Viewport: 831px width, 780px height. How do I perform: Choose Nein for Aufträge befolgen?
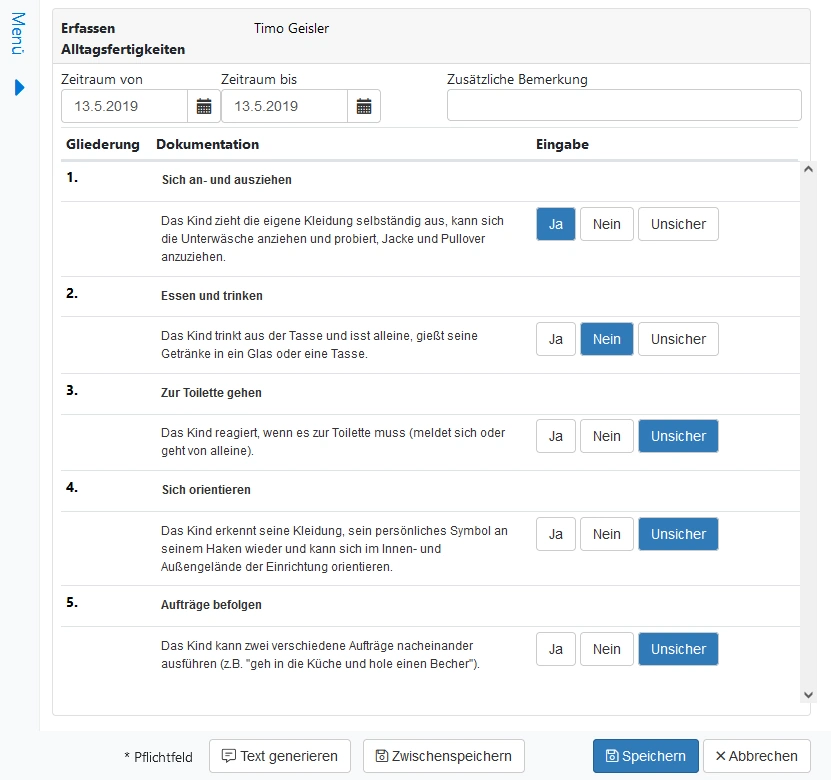click(607, 649)
